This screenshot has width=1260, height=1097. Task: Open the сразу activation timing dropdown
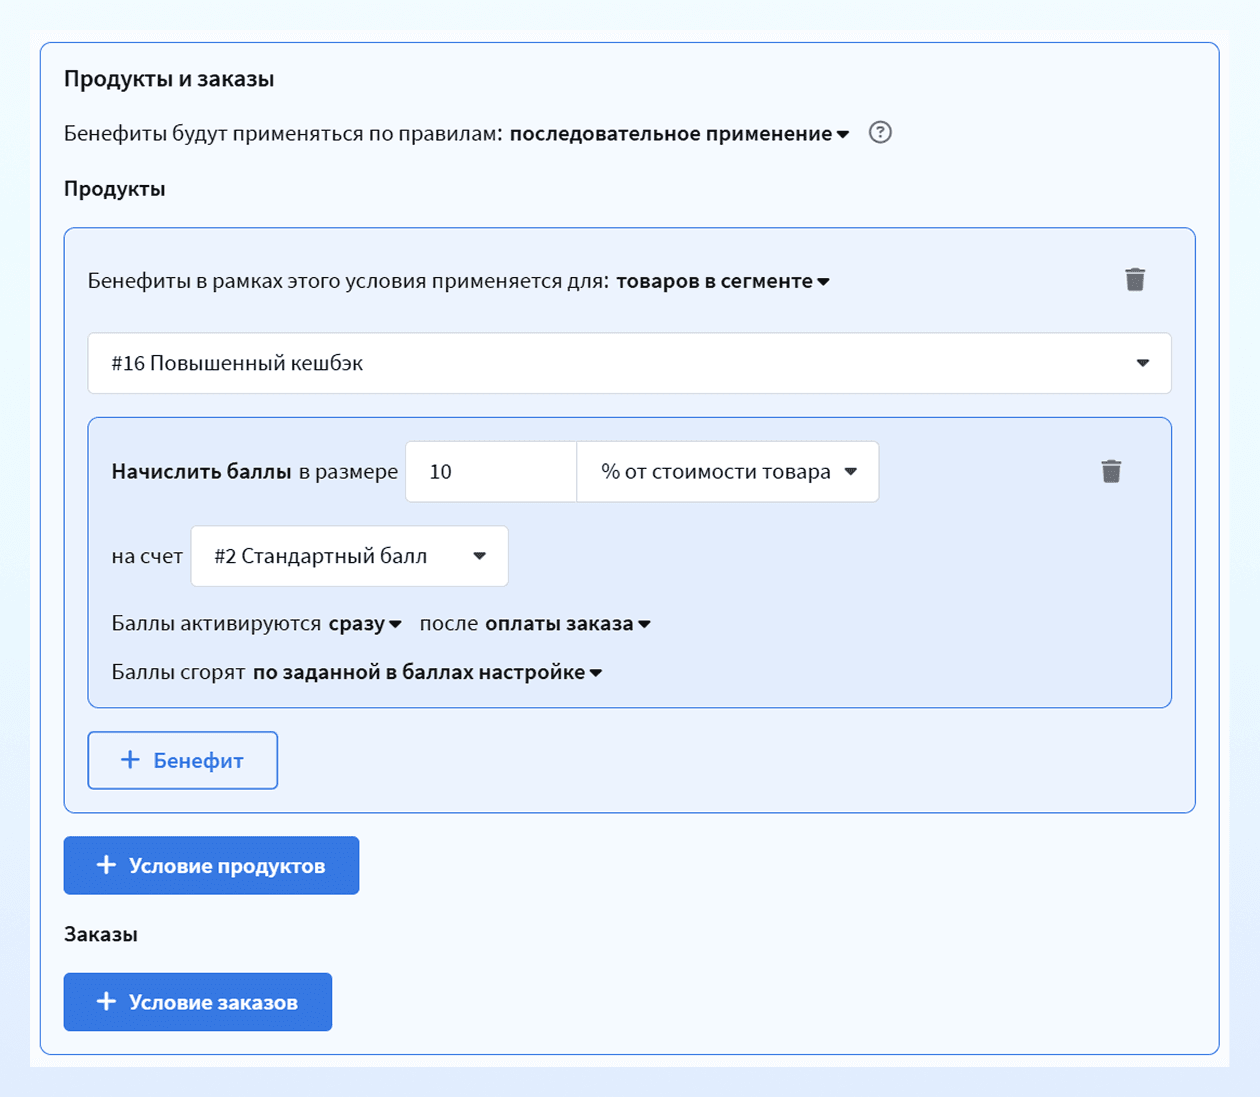[365, 623]
